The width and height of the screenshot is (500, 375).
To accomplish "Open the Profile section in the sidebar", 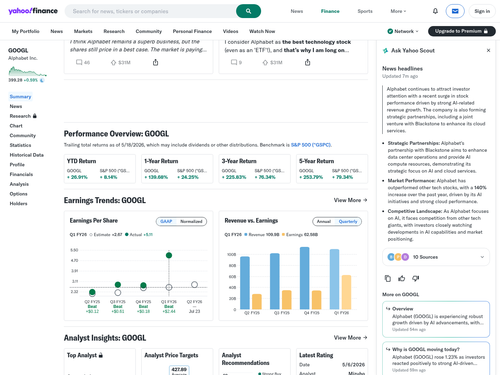I will pos(17,164).
